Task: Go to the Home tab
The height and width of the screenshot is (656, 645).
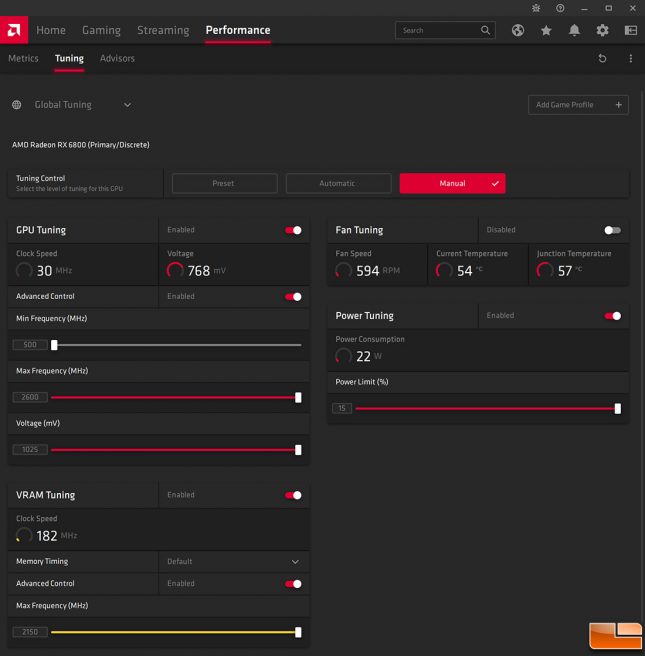Action: 51,30
